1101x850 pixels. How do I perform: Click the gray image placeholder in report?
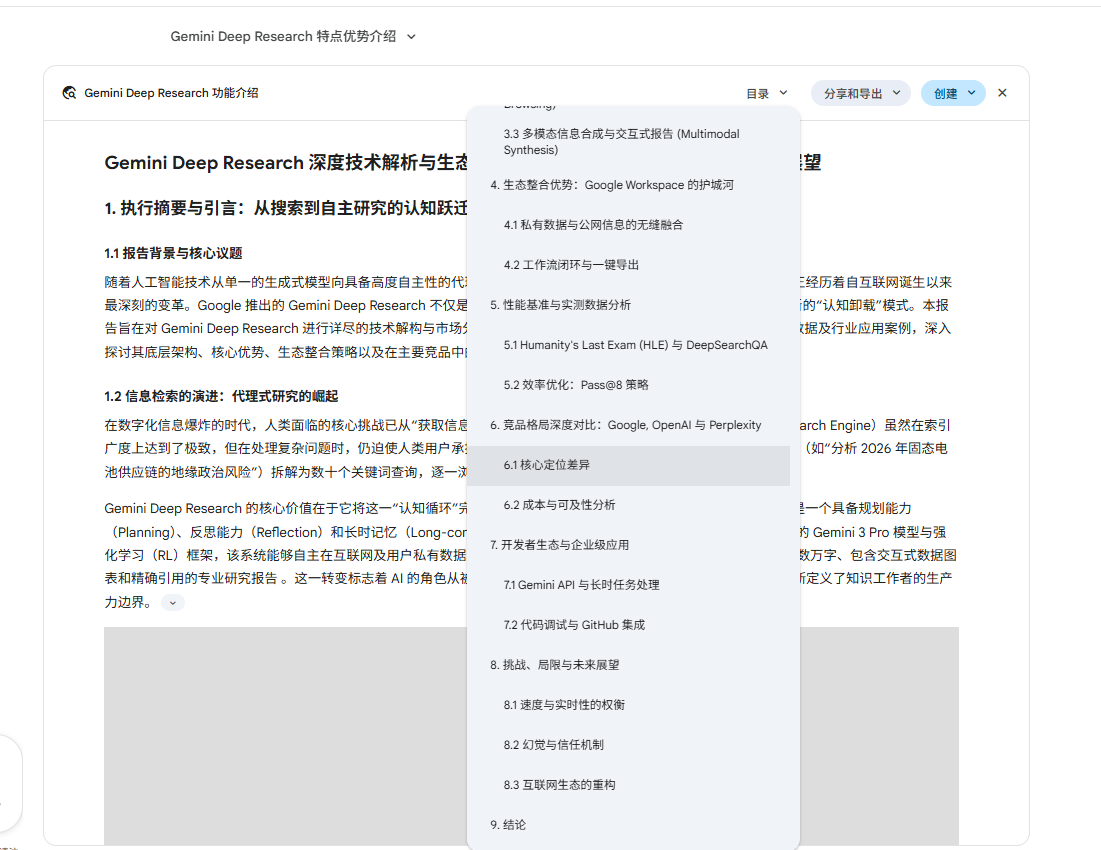(x=285, y=736)
